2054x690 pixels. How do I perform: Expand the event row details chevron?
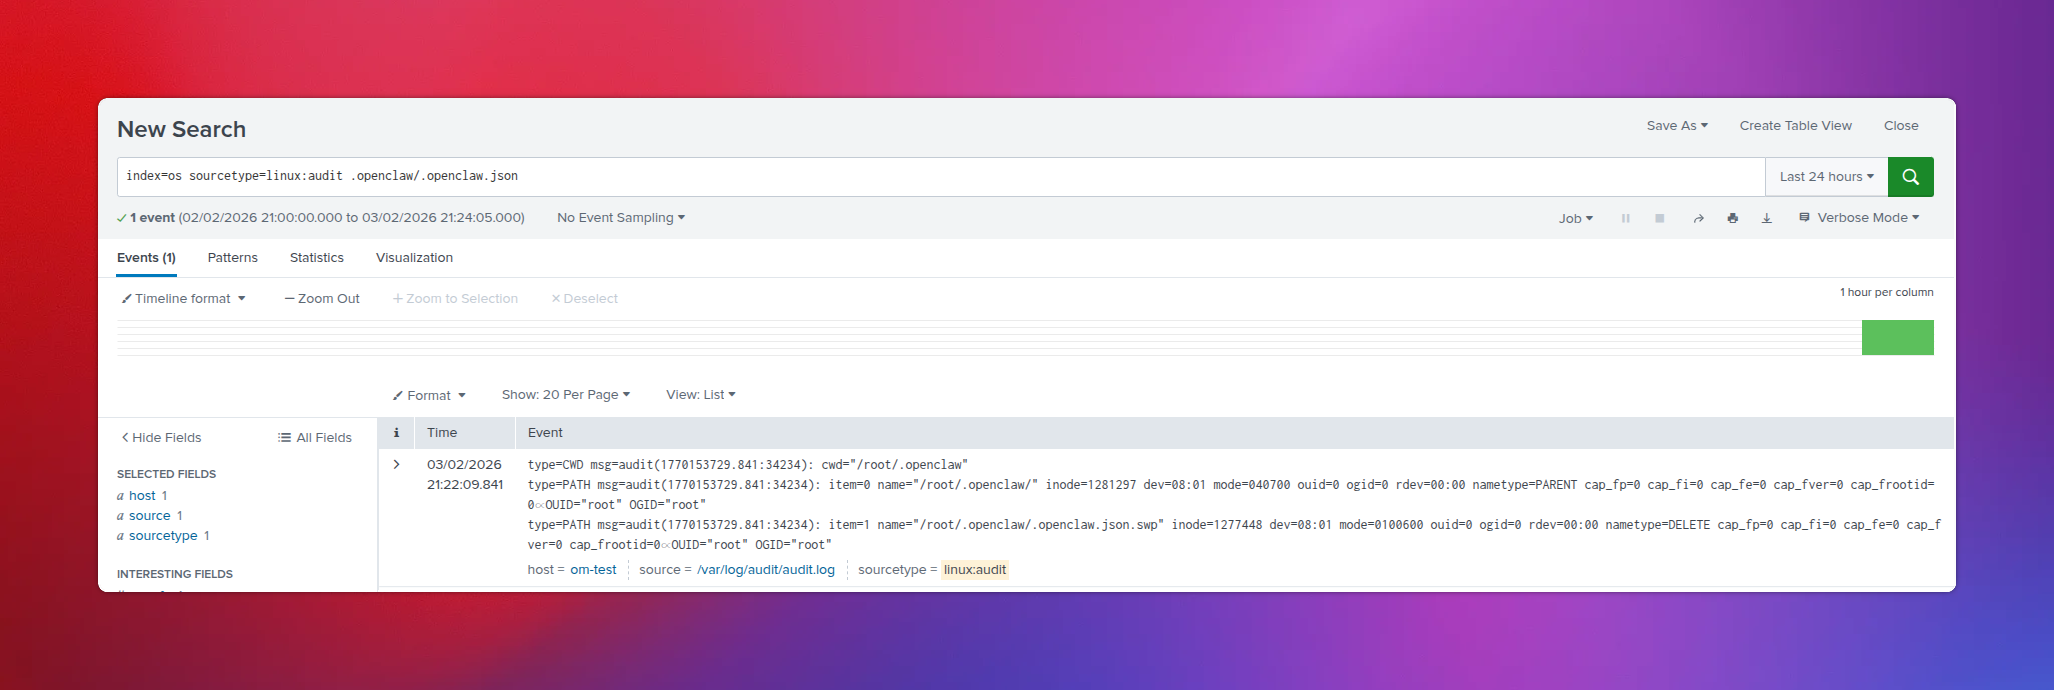coord(396,465)
